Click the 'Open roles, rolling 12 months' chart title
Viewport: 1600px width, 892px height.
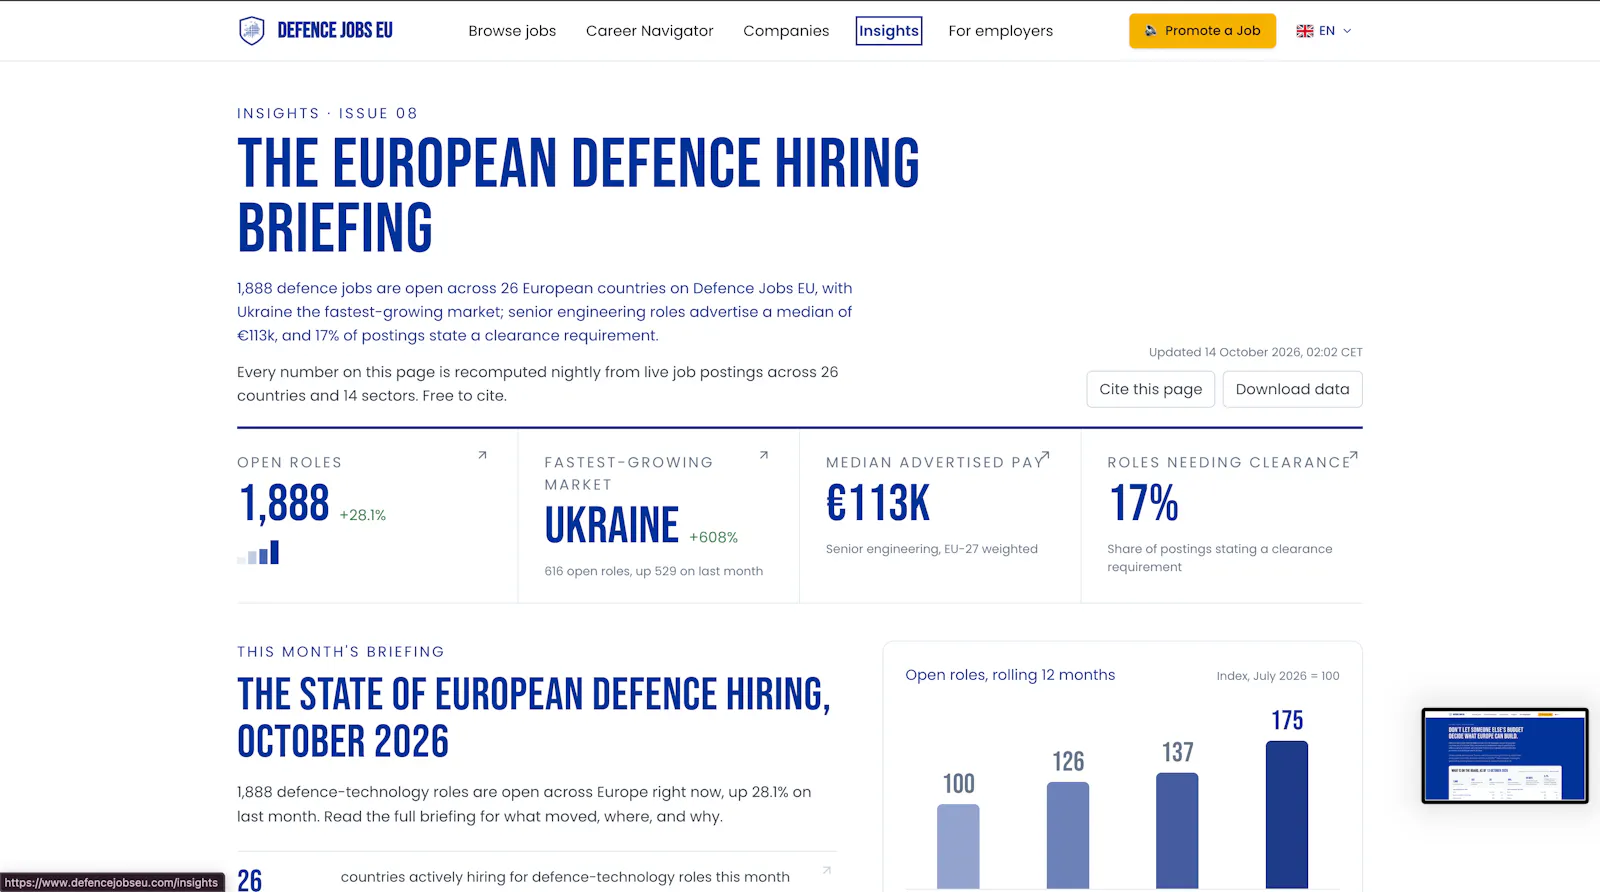[1010, 675]
